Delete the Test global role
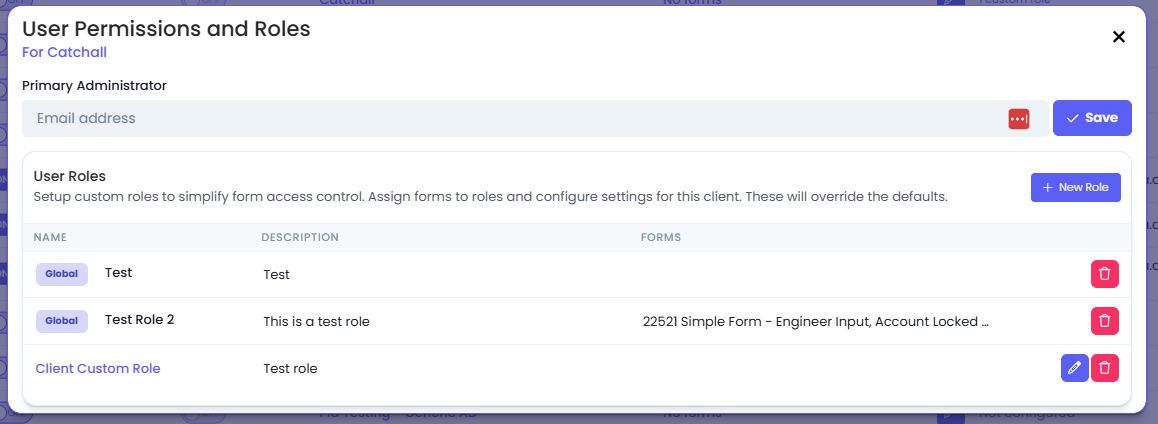 tap(1104, 274)
